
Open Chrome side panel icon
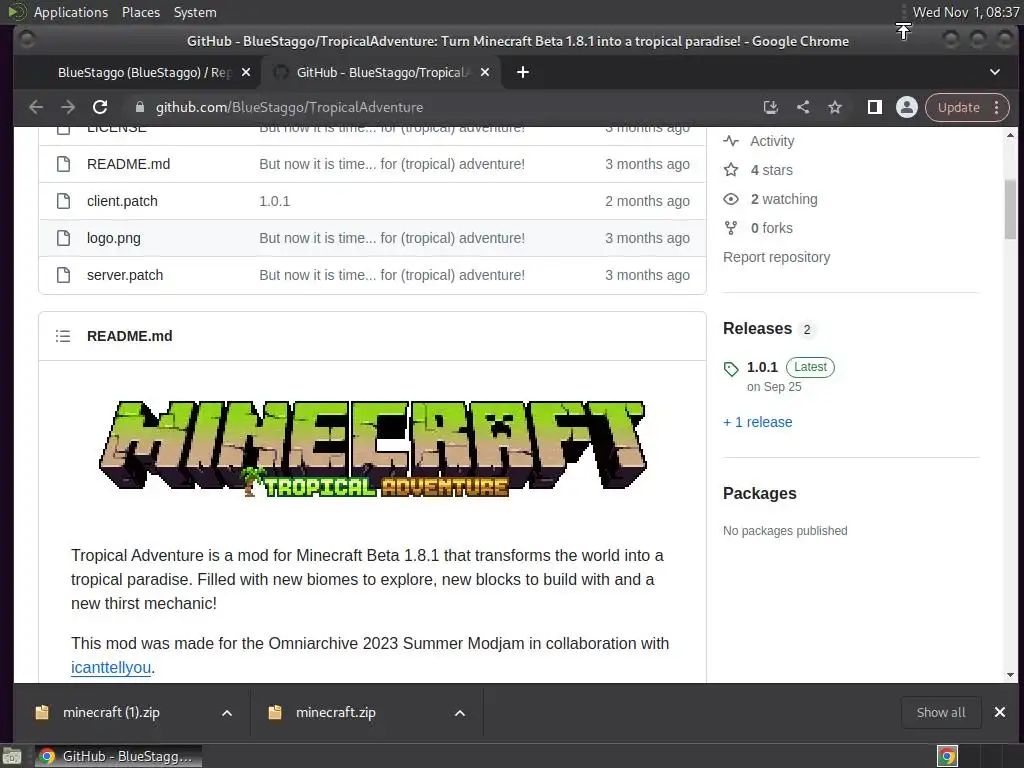pyautogui.click(x=874, y=107)
